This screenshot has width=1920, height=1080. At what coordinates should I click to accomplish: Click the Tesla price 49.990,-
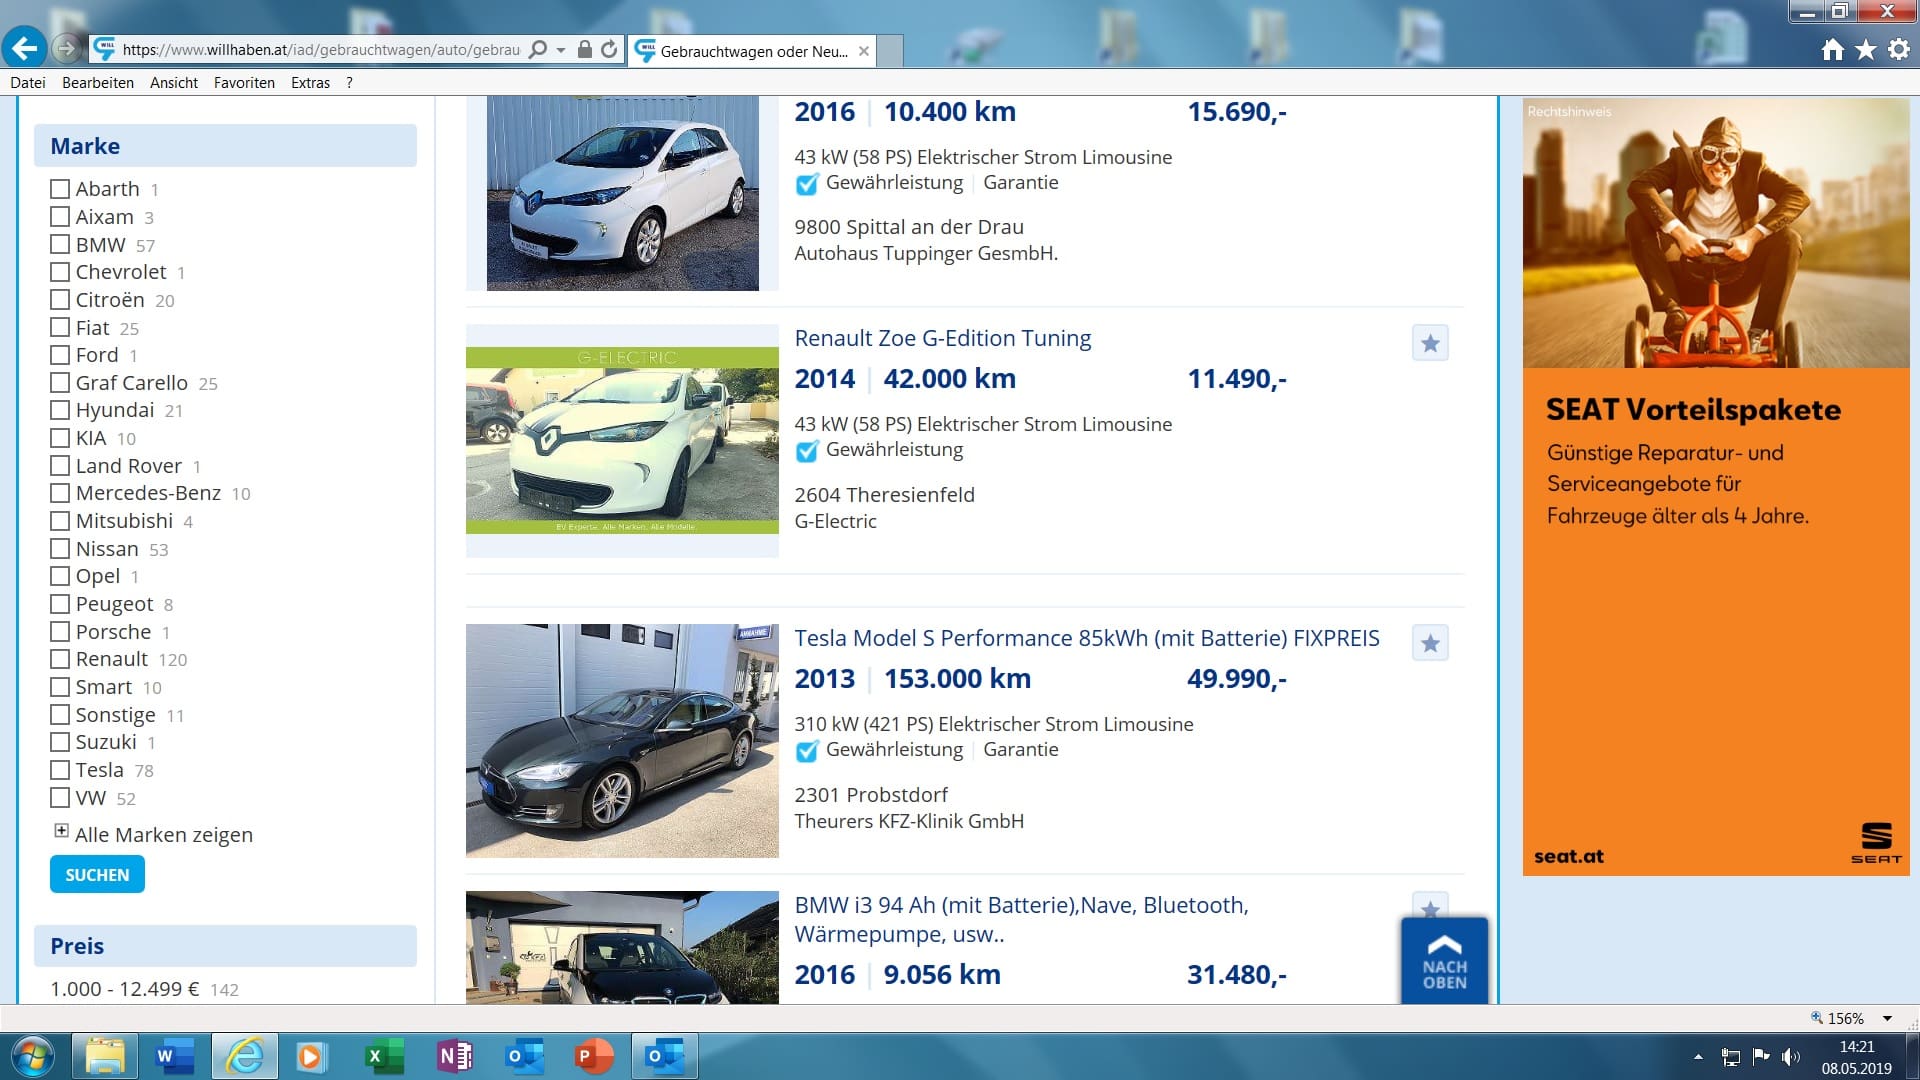(1237, 679)
